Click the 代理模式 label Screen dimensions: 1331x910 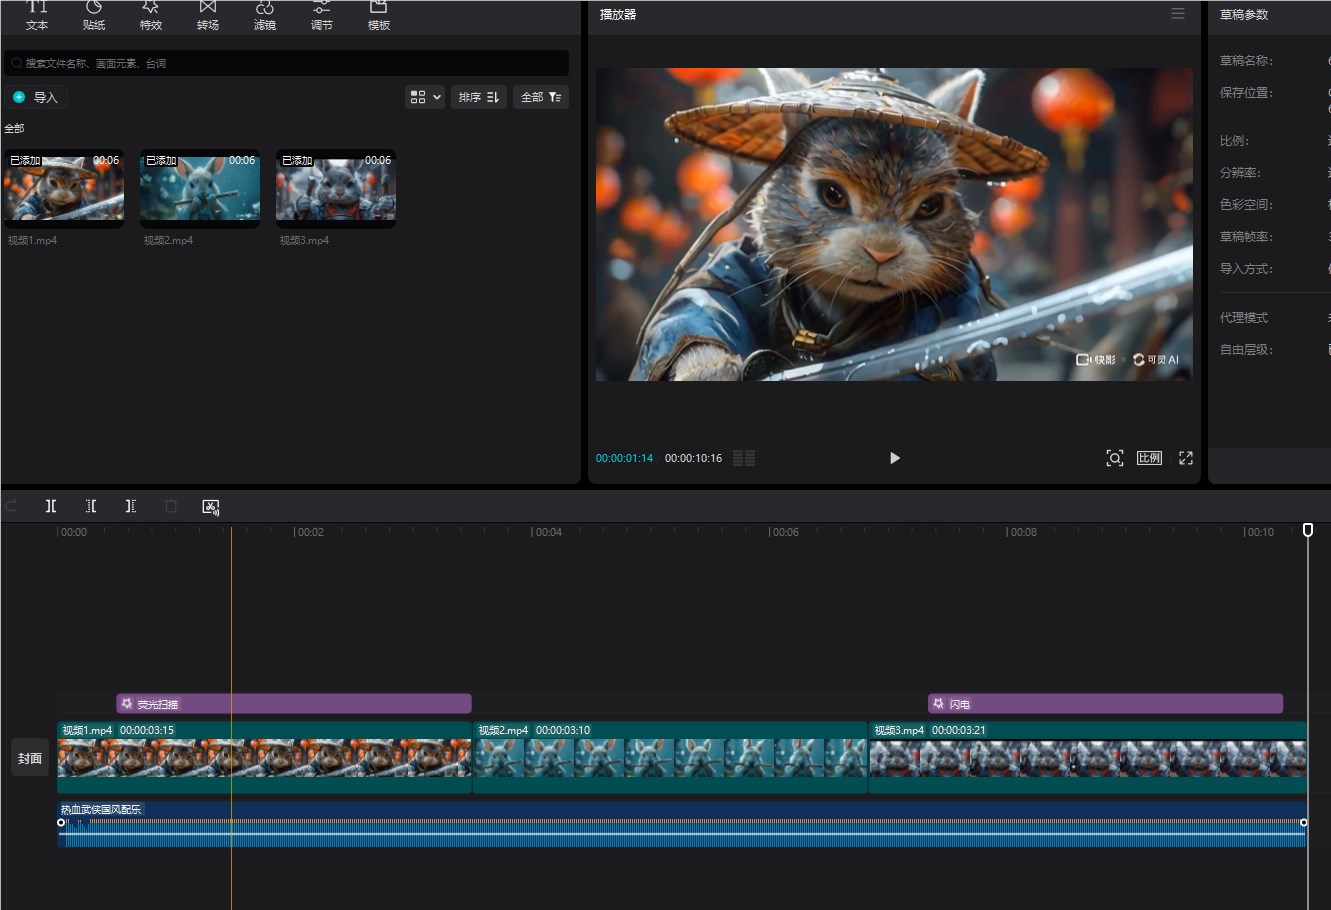[x=1244, y=318]
